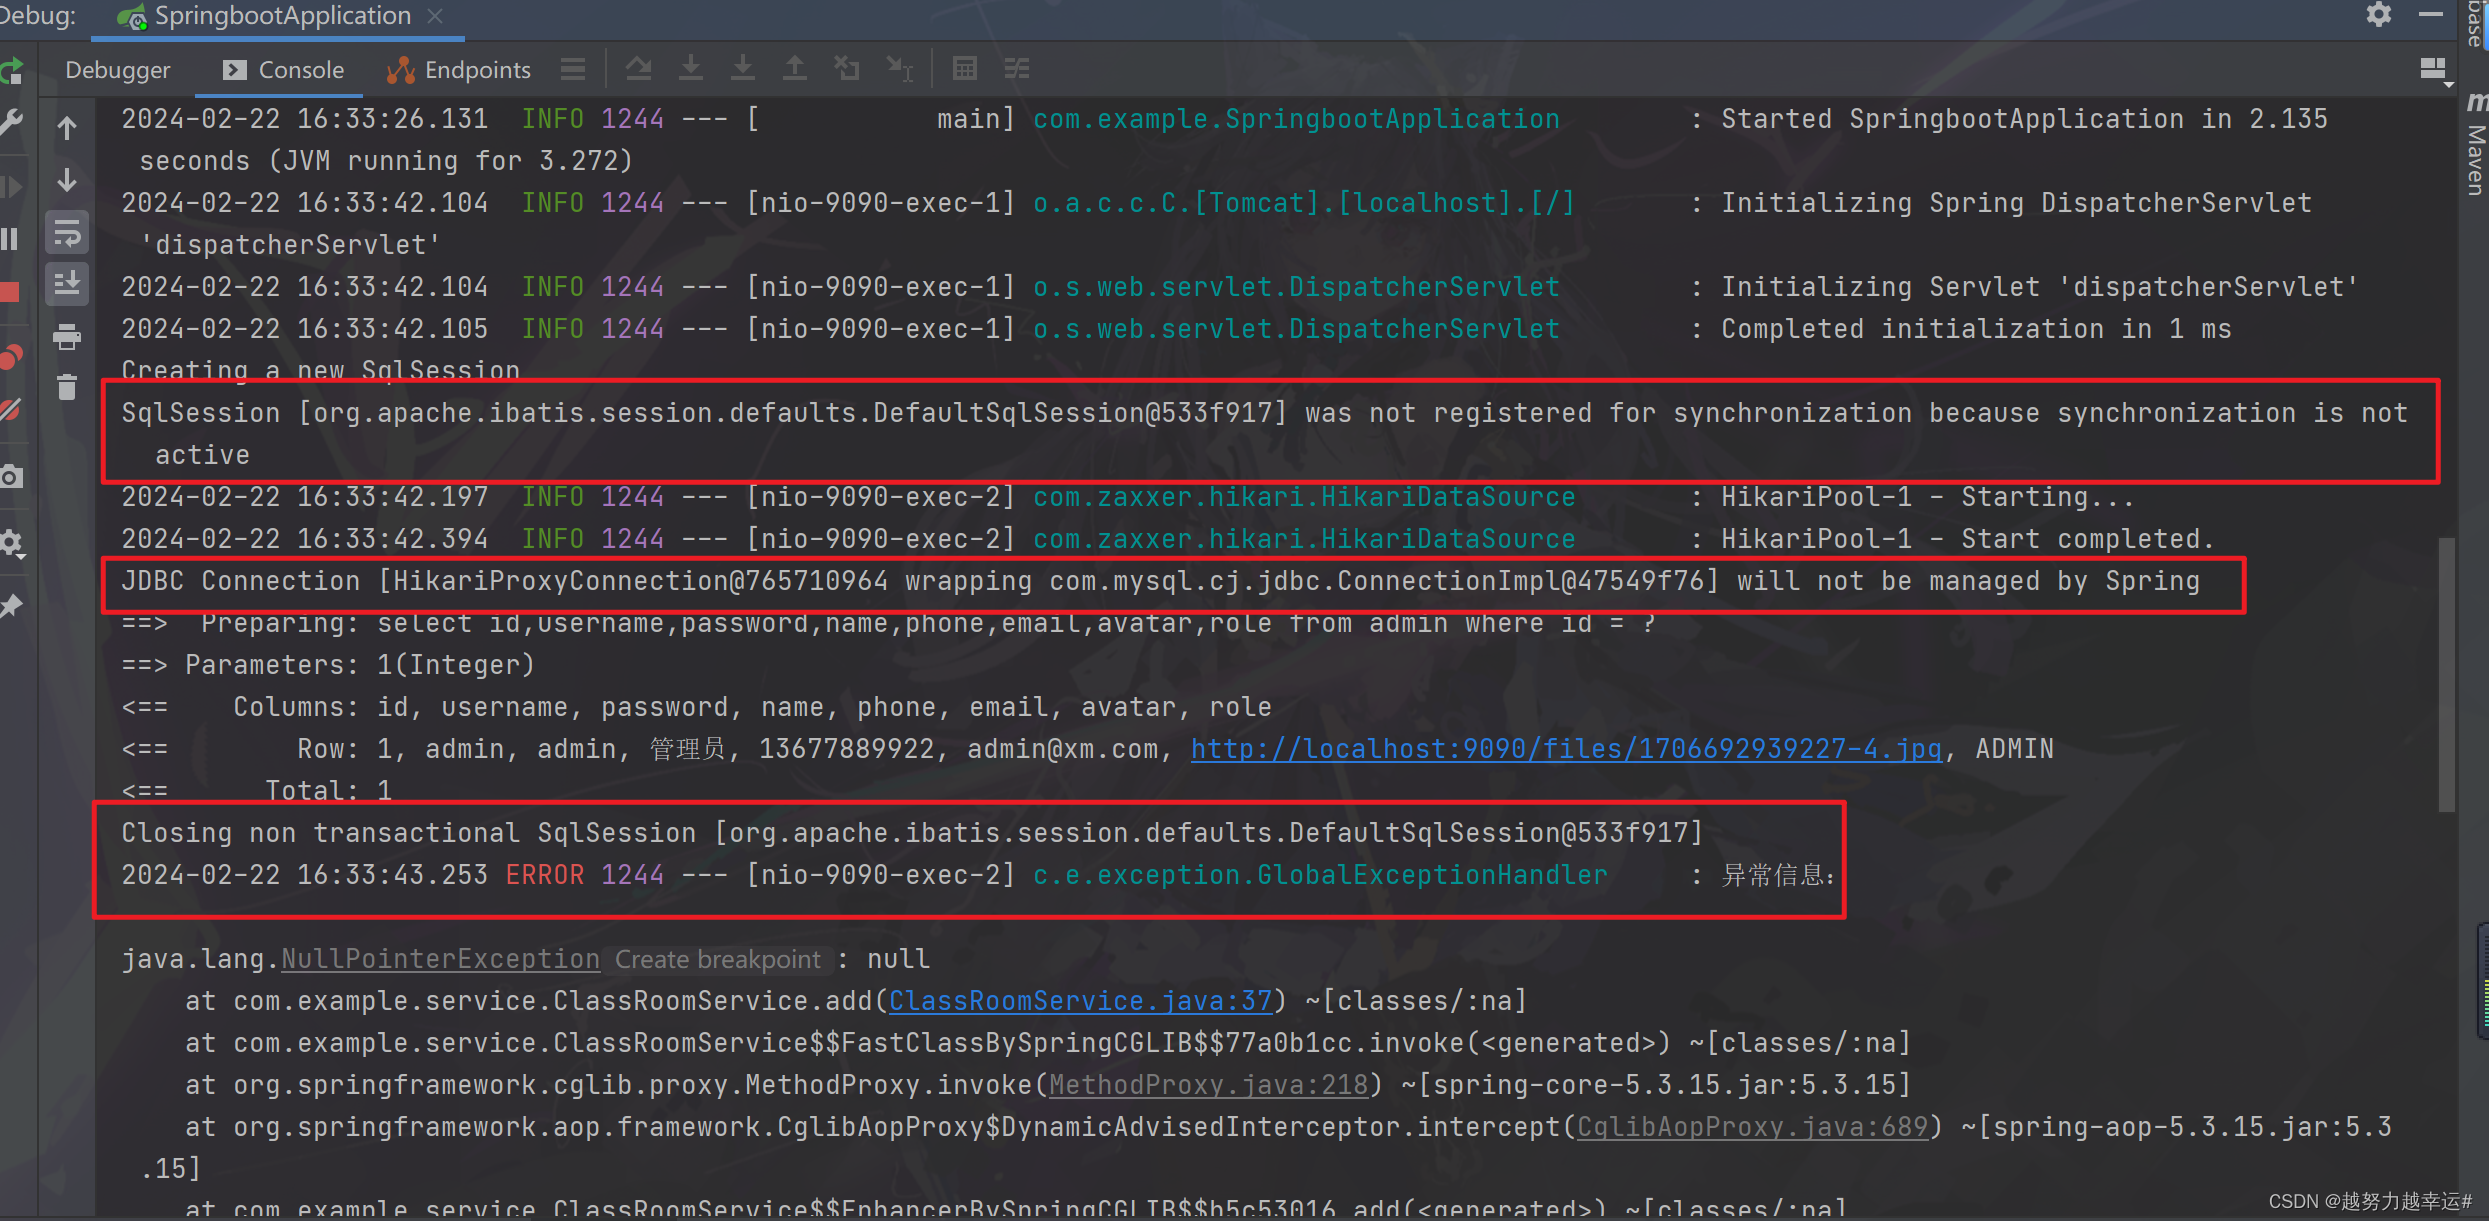Hide the Debug tool window with minimize dash
The height and width of the screenshot is (1221, 2489).
[2431, 15]
